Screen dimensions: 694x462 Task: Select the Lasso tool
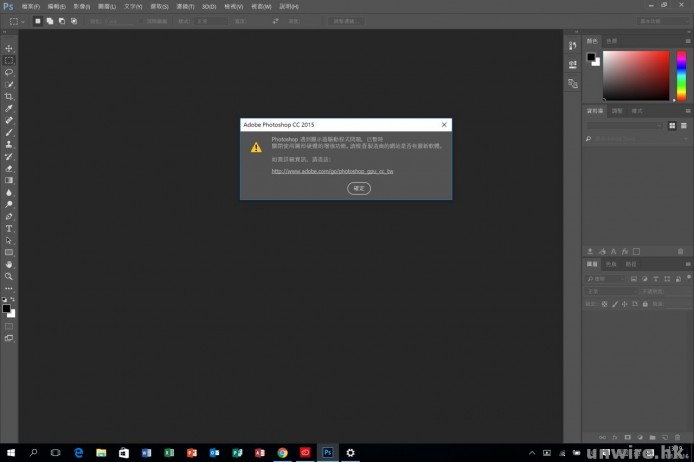(x=9, y=72)
